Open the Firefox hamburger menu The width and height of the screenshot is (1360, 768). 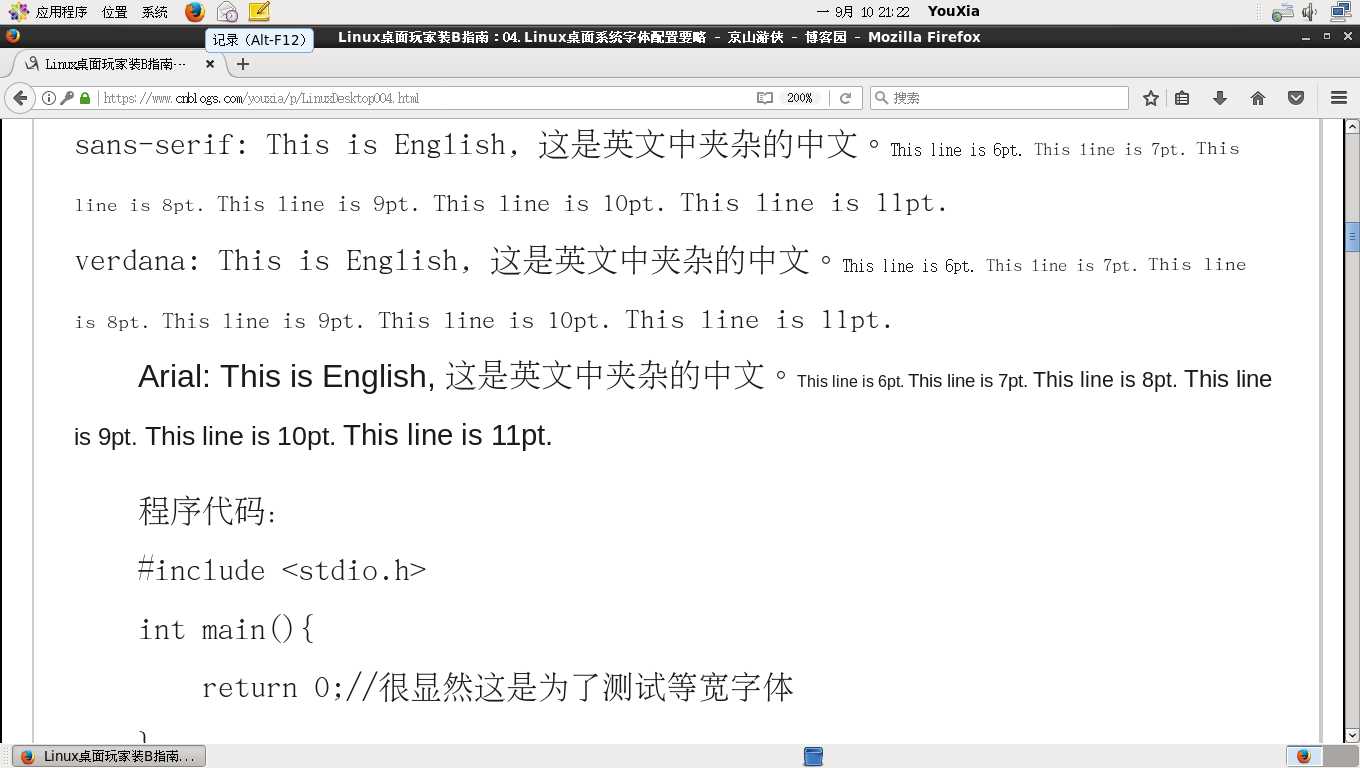pyautogui.click(x=1339, y=98)
